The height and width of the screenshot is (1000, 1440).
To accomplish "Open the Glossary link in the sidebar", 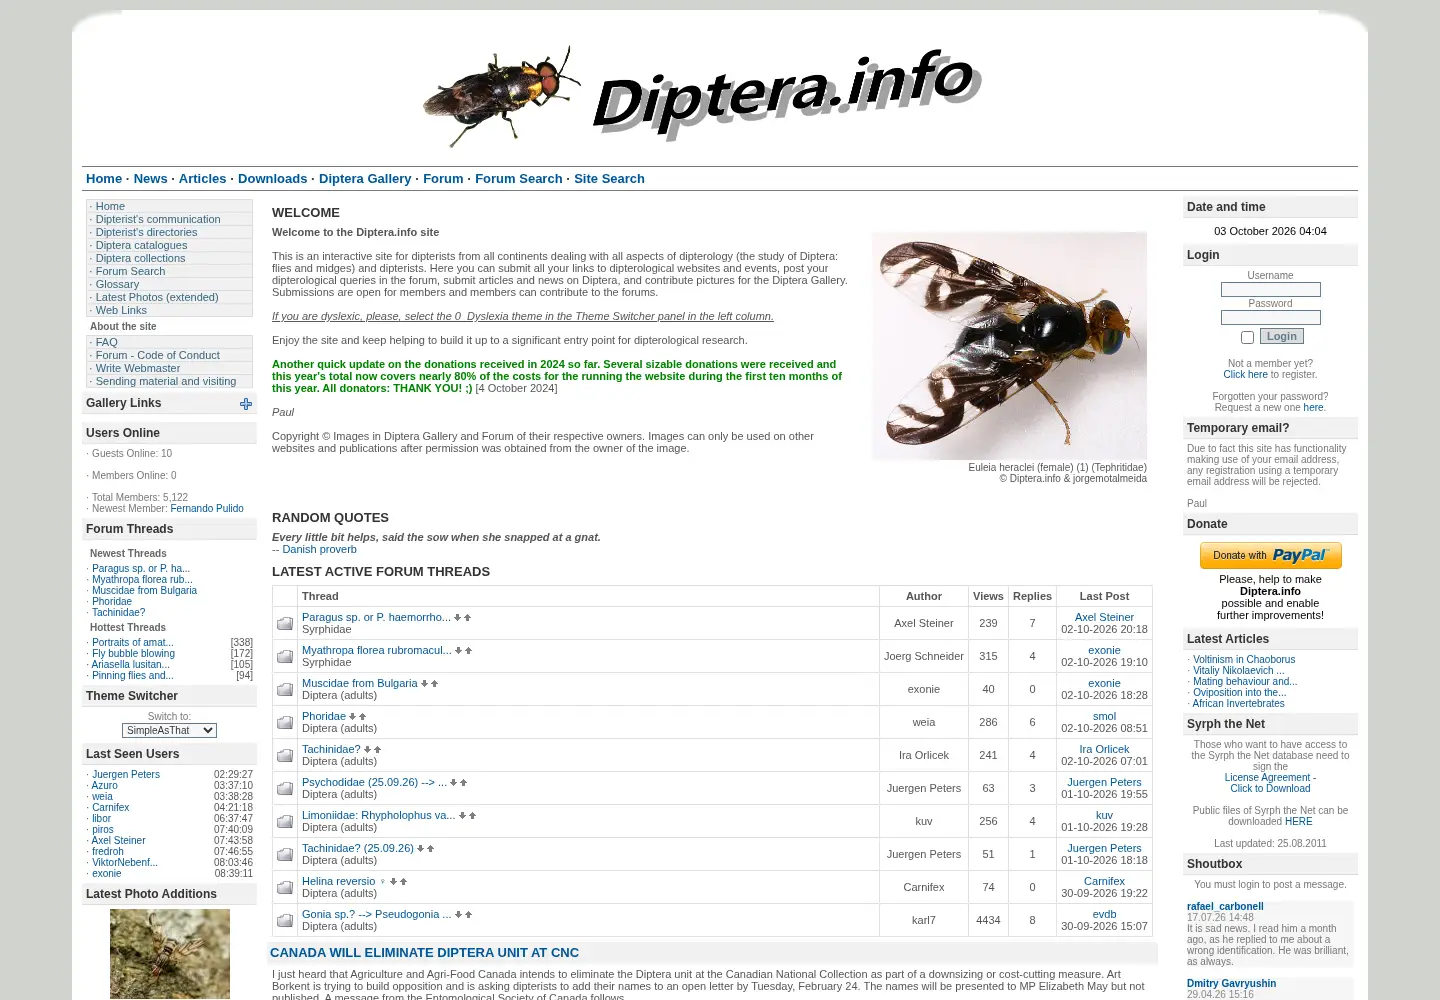I will pos(117,284).
